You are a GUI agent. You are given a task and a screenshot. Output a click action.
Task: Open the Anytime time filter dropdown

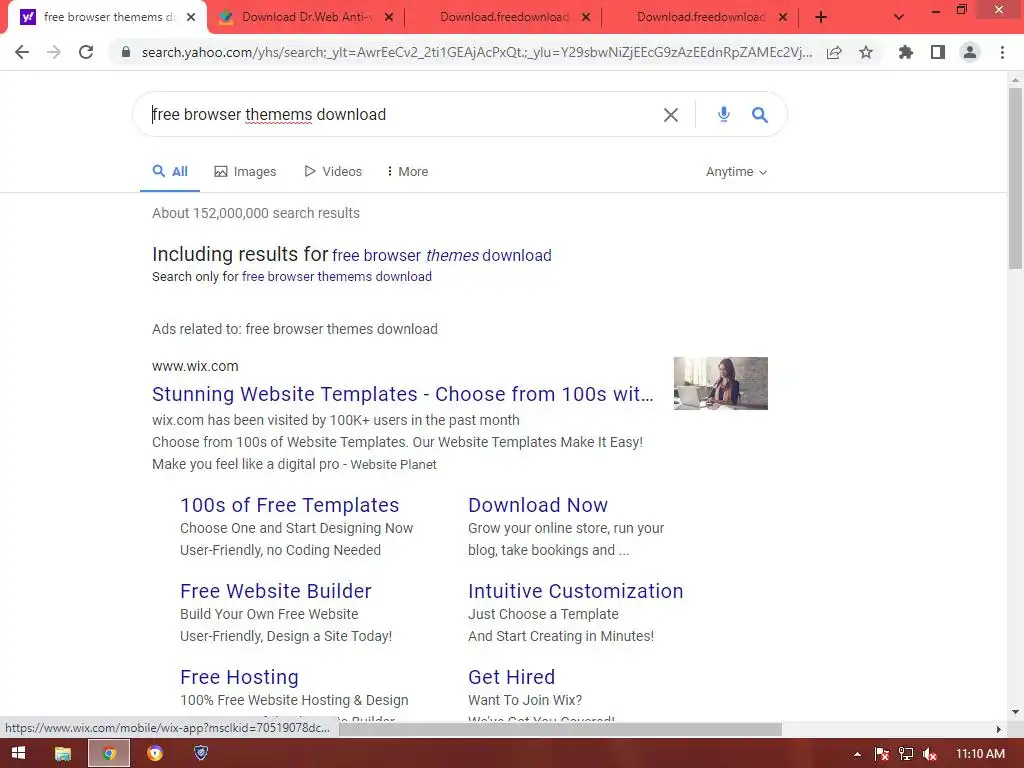[x=736, y=172]
